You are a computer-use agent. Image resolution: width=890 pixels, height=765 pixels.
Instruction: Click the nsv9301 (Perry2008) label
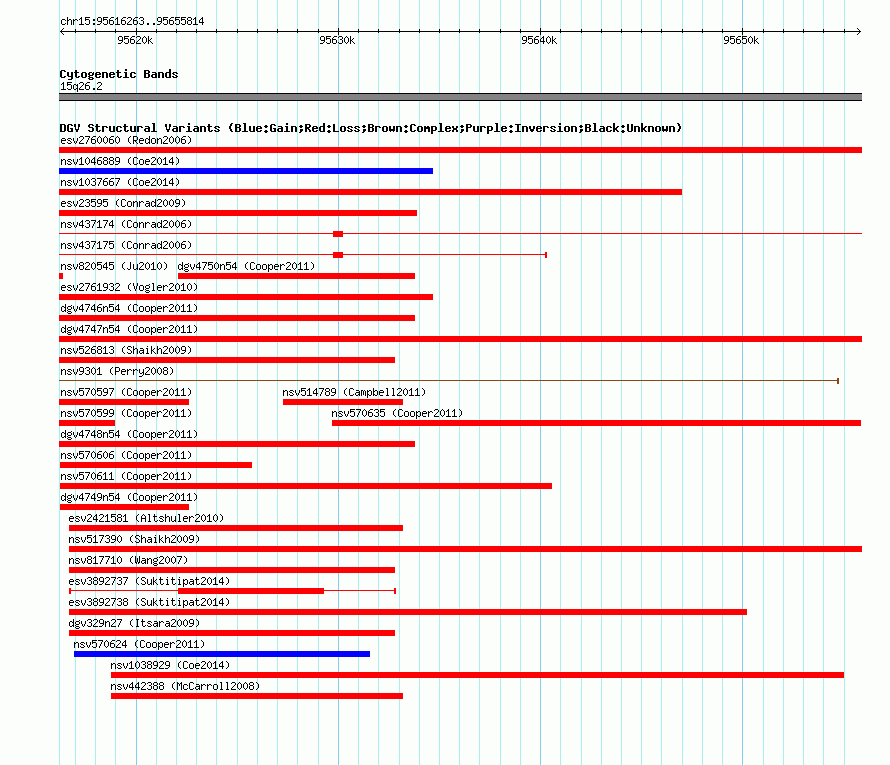(117, 371)
